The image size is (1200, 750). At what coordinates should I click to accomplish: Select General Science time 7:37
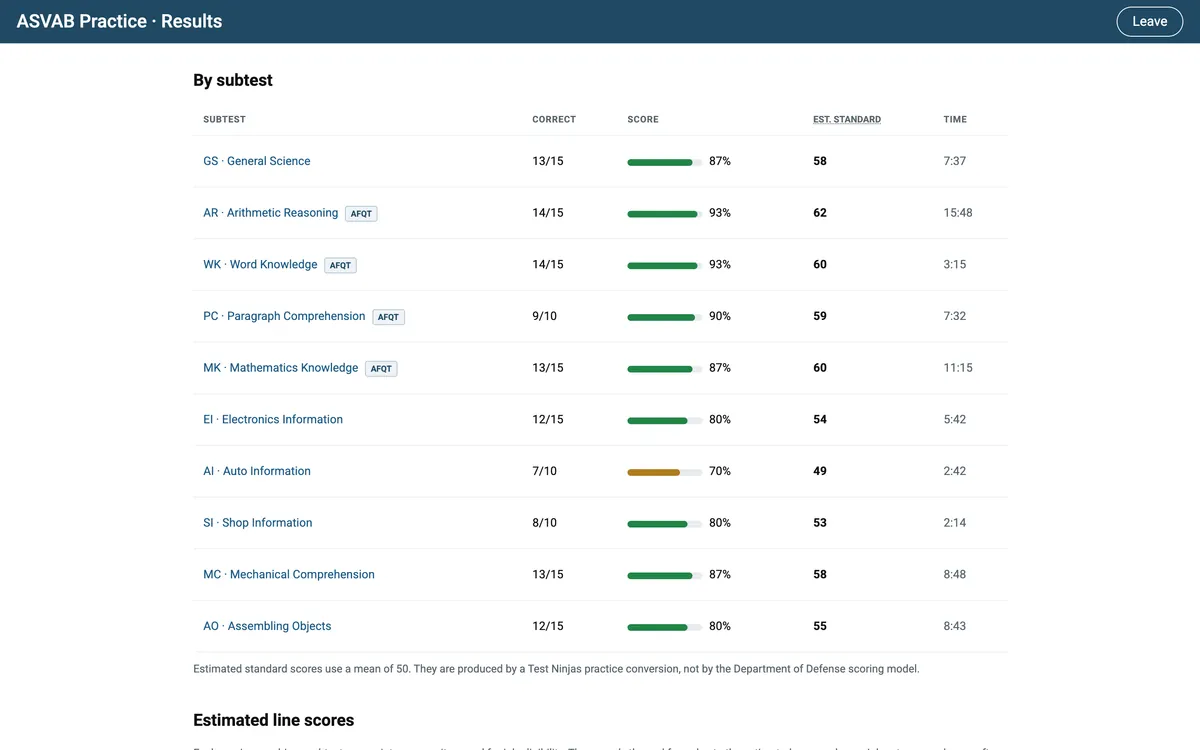(x=955, y=161)
